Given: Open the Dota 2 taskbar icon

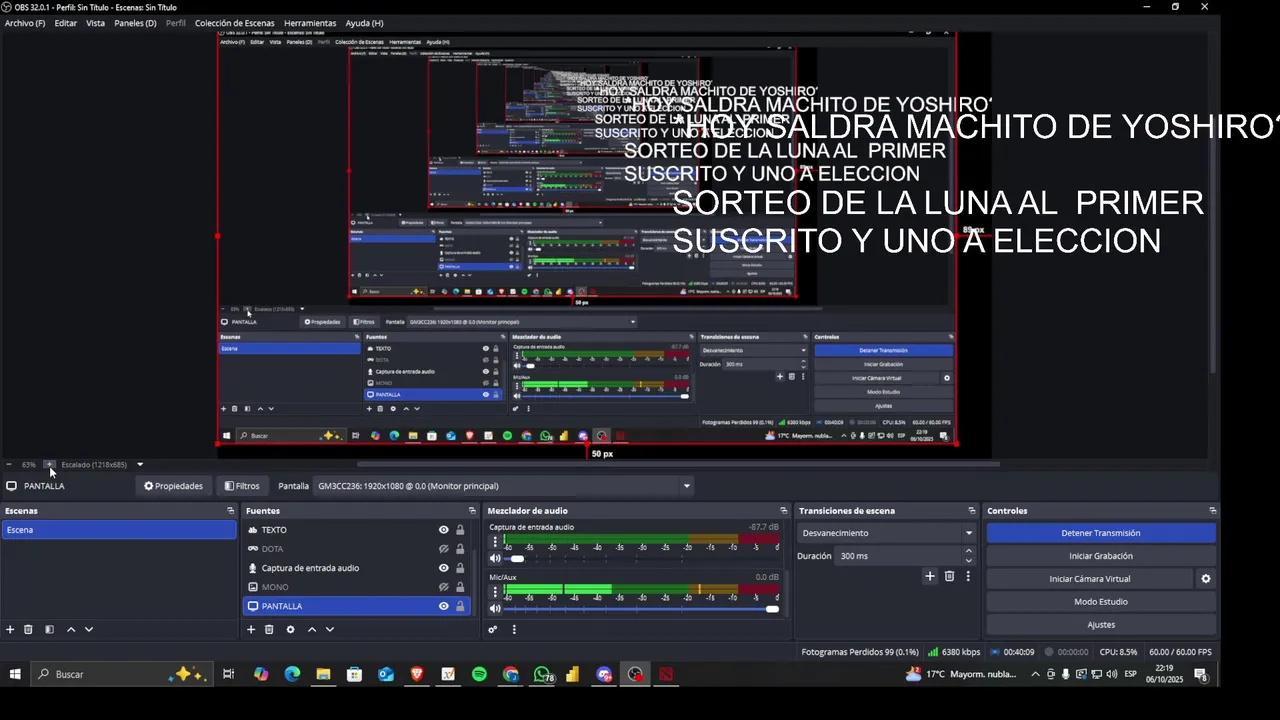Looking at the screenshot, I should 666,675.
